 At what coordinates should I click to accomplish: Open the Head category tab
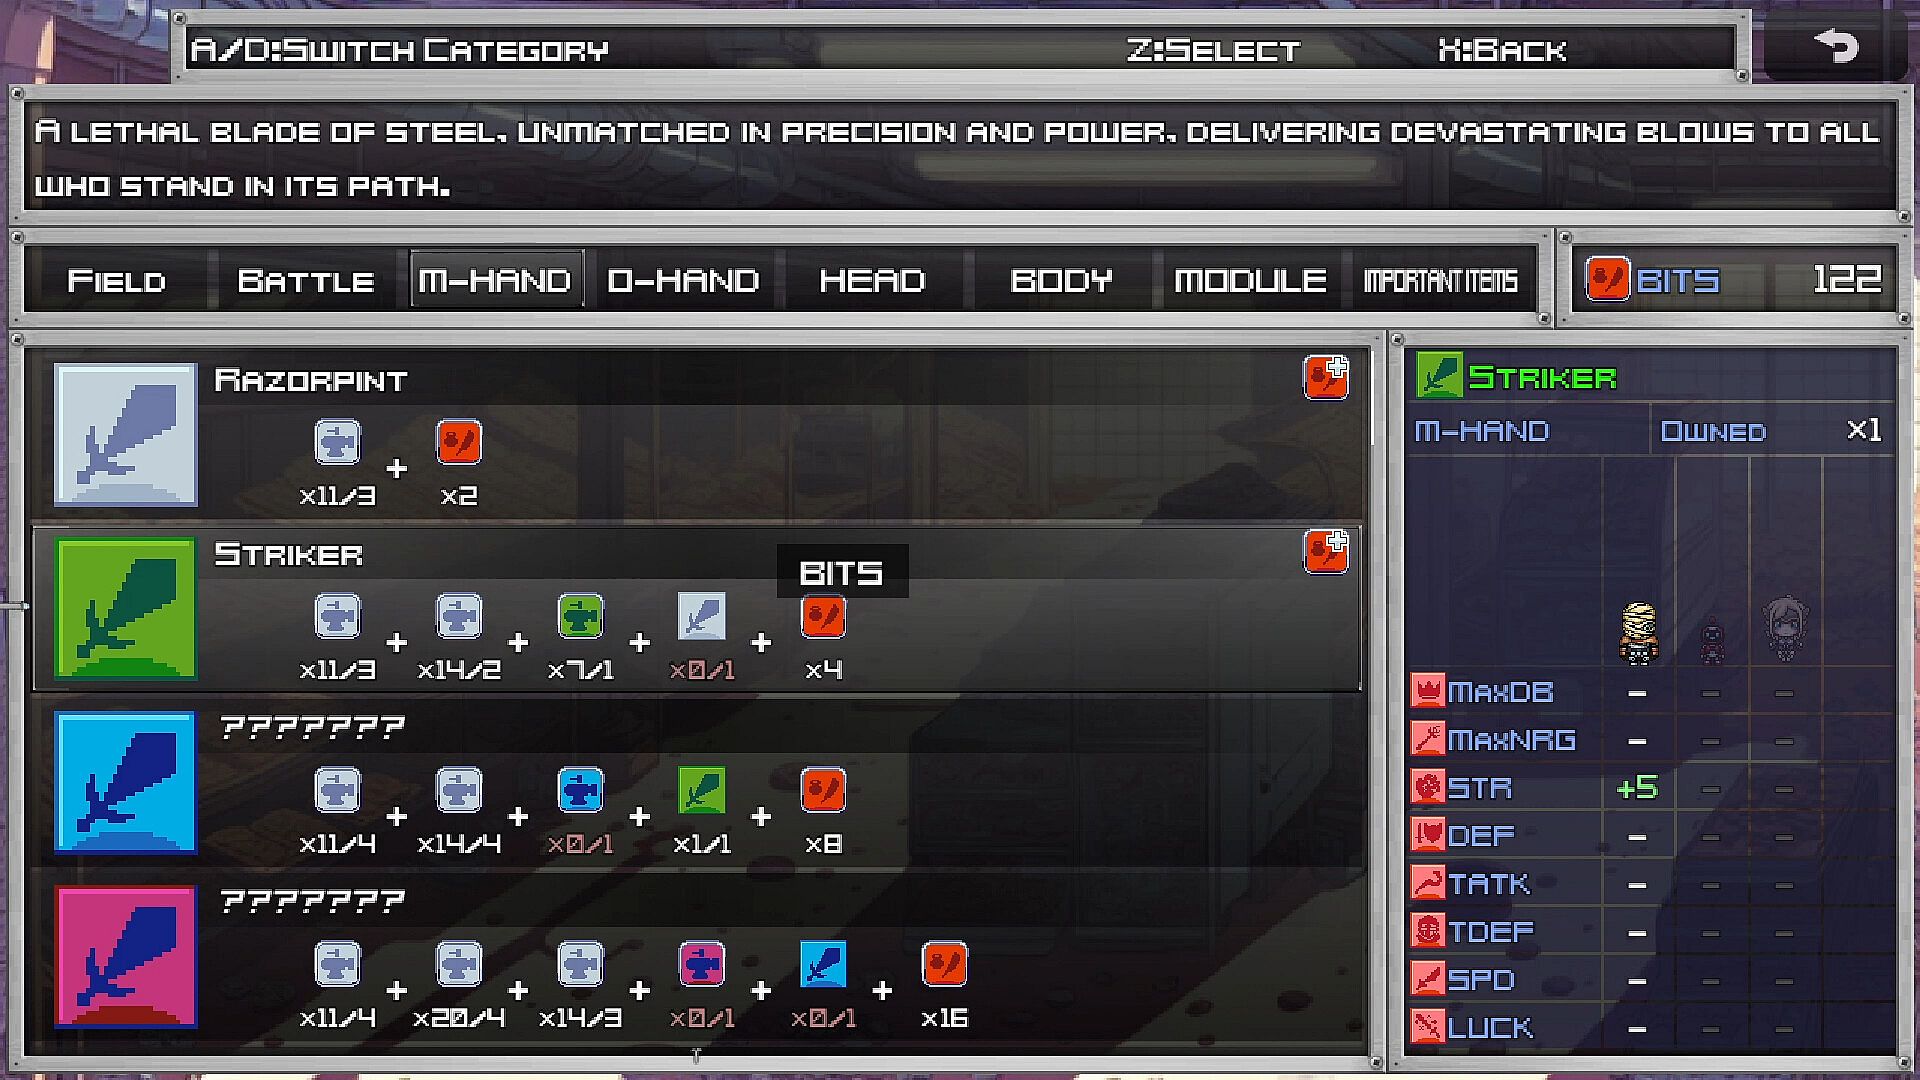(x=872, y=281)
